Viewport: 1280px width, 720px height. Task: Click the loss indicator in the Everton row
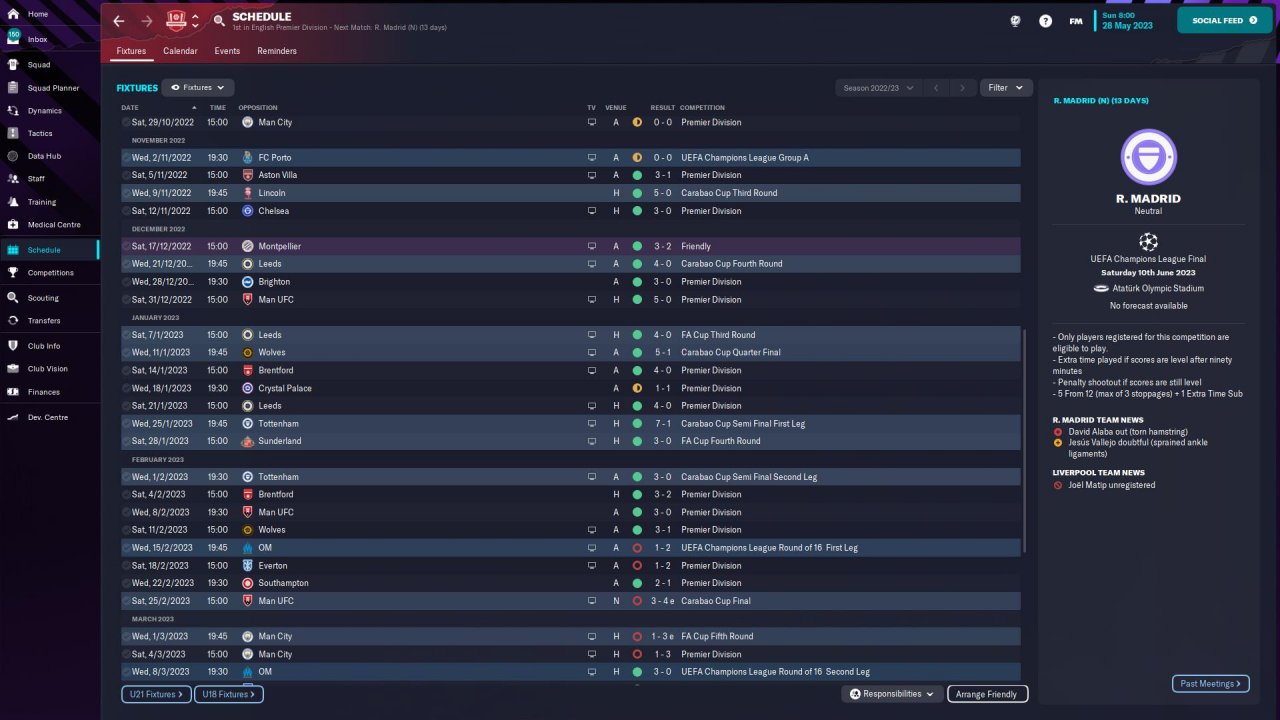(x=637, y=566)
